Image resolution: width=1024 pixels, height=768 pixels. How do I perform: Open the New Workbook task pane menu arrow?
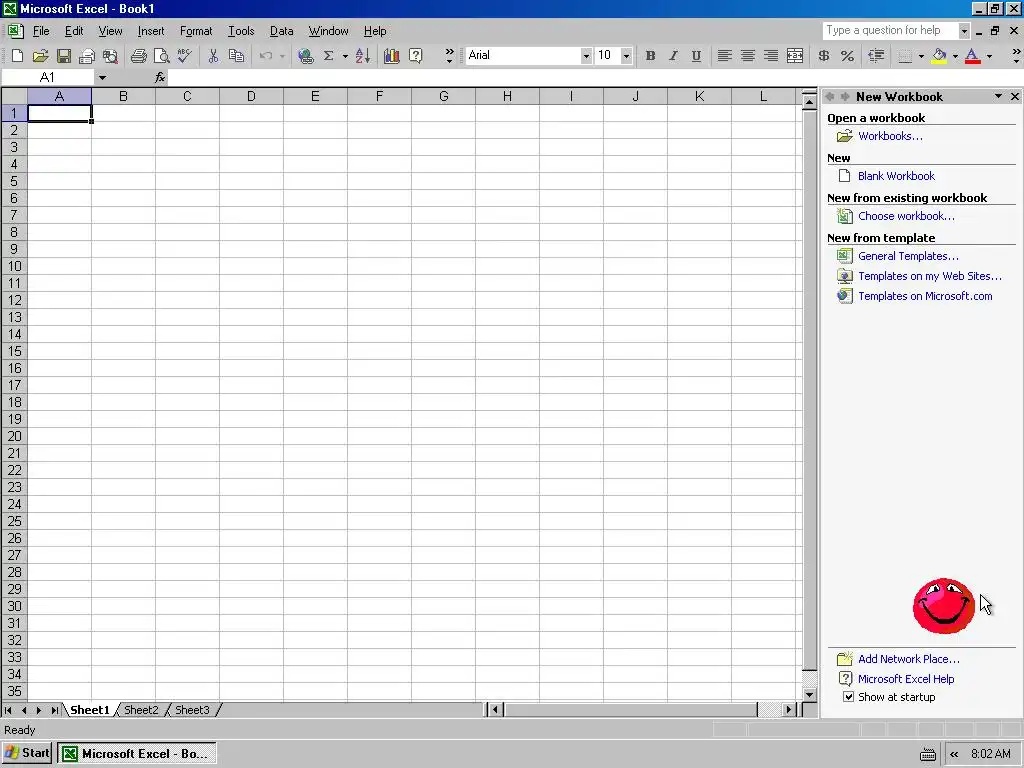pyautogui.click(x=998, y=97)
